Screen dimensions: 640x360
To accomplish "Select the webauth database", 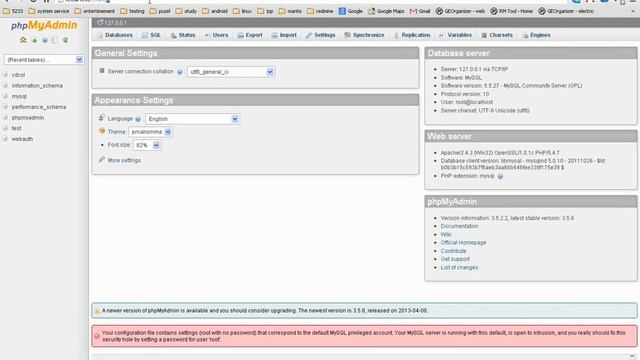I will pos(22,139).
